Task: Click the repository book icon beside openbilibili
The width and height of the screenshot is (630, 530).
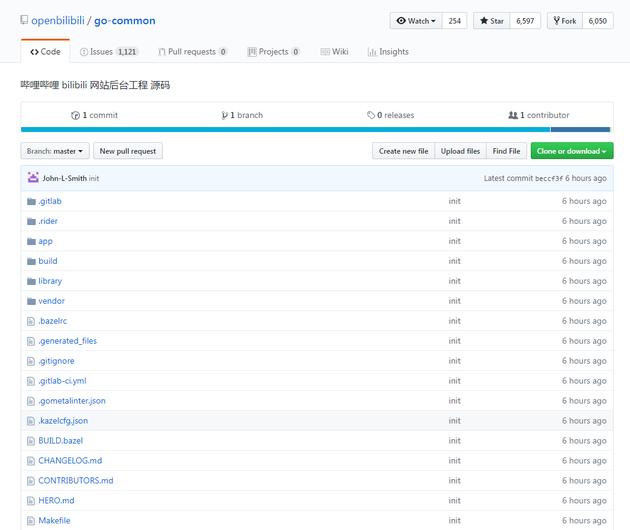Action: [24, 20]
